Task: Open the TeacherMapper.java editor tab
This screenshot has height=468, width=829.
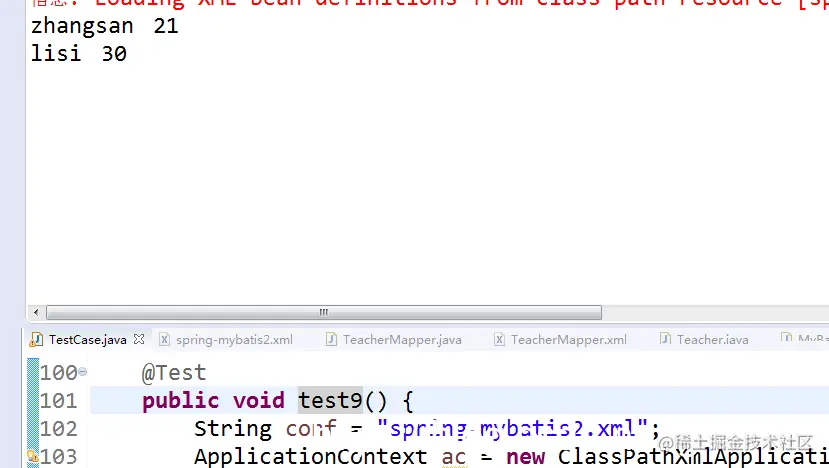Action: 402,339
